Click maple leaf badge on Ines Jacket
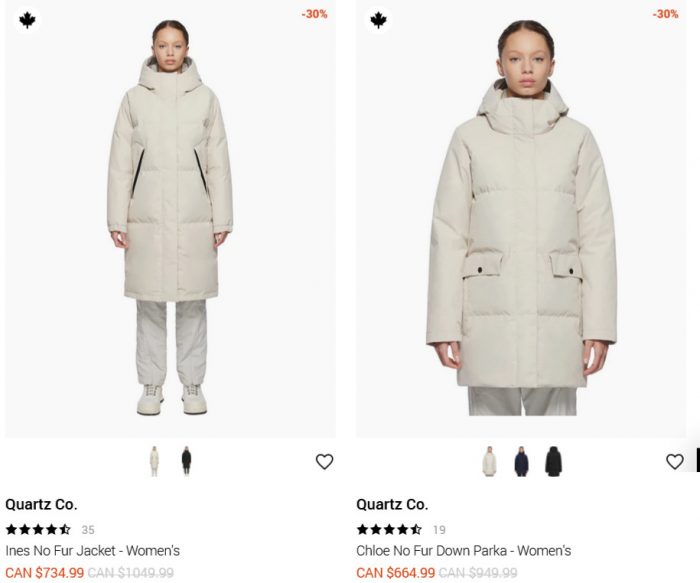 (x=27, y=20)
